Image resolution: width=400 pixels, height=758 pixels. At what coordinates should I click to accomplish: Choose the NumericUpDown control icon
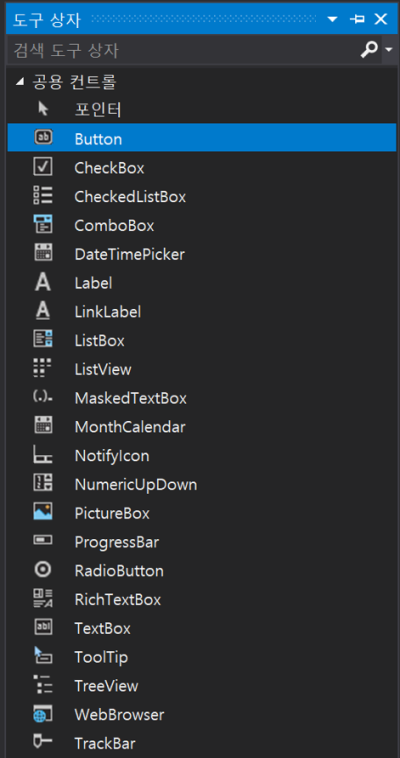(43, 483)
